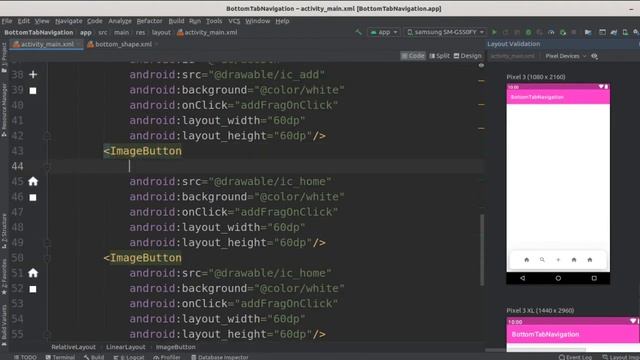Open the Navigate menu
This screenshot has height=360, width=640.
(69, 21)
